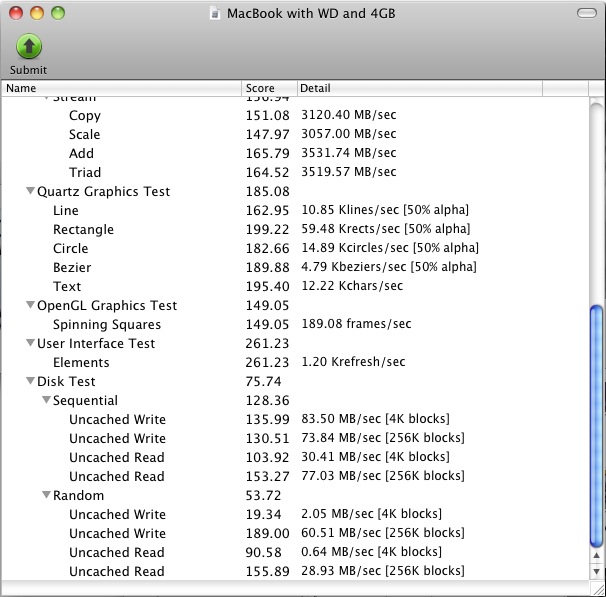This screenshot has width=606, height=597.
Task: Click the 77.03 MB/sec [256K blocks] detail
Action: coord(383,476)
